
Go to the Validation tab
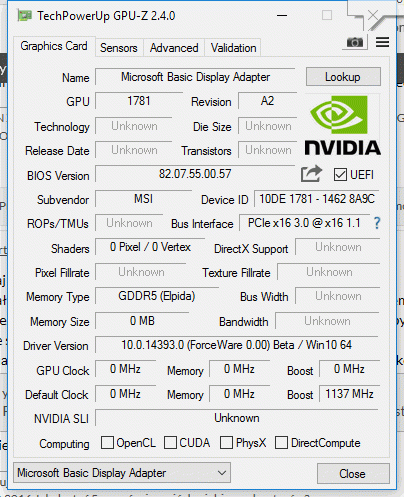pos(233,48)
